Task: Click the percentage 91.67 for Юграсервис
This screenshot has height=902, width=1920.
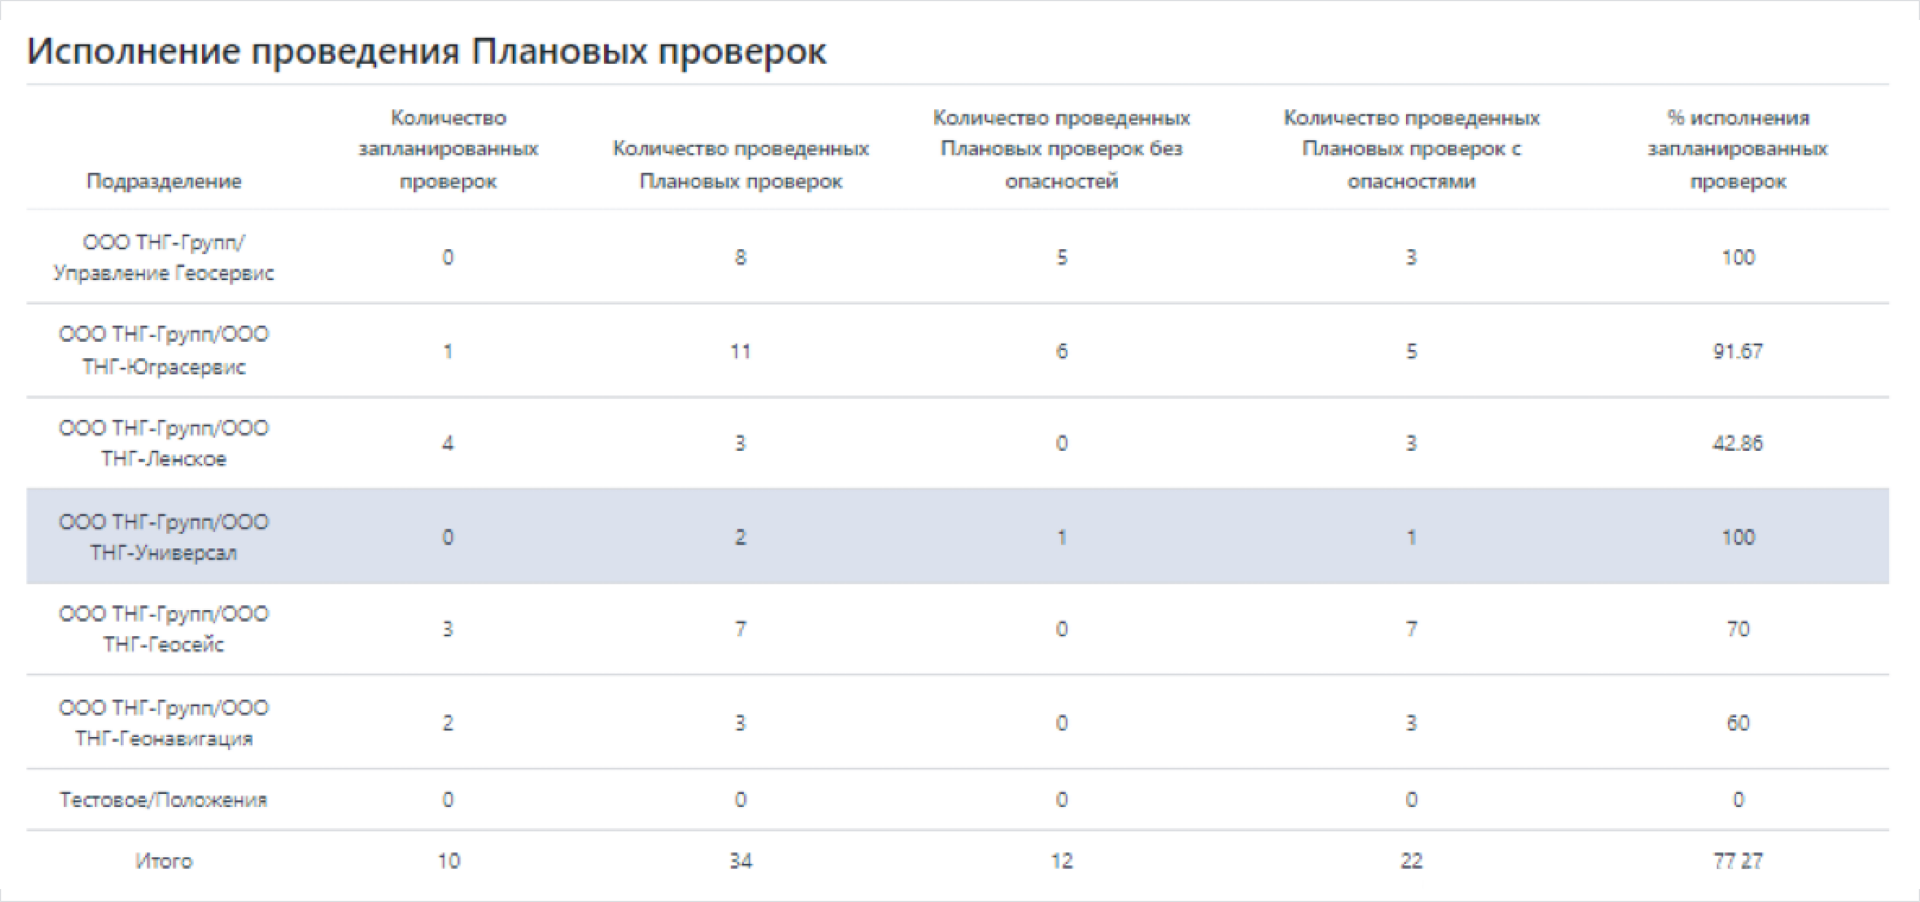Action: point(1738,351)
